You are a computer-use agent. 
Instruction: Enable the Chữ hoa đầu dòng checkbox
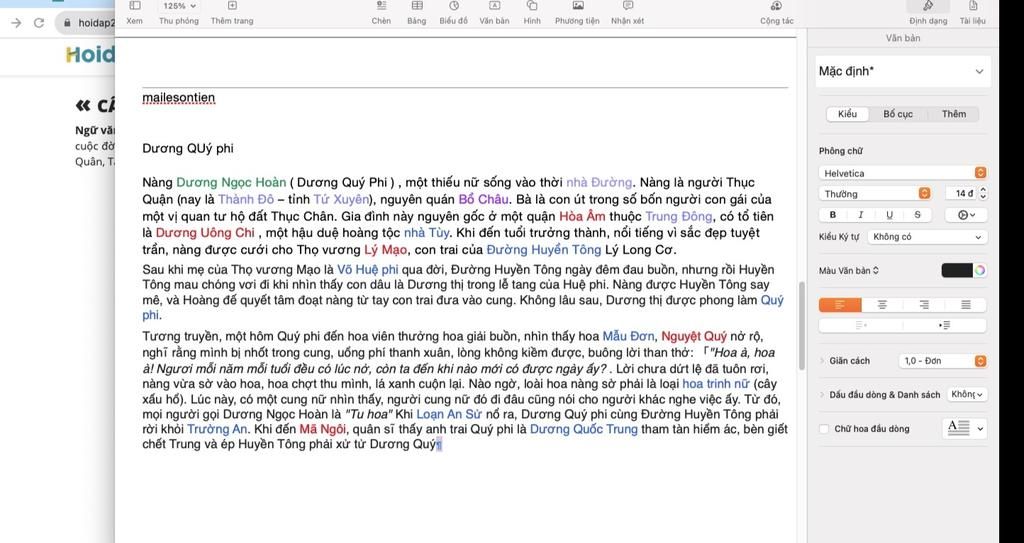click(824, 429)
